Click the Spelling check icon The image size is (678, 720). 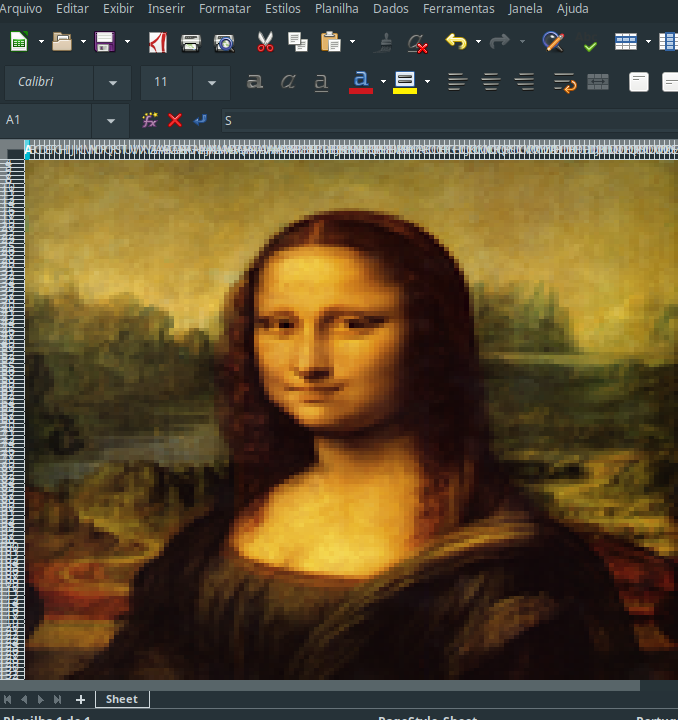tap(589, 42)
